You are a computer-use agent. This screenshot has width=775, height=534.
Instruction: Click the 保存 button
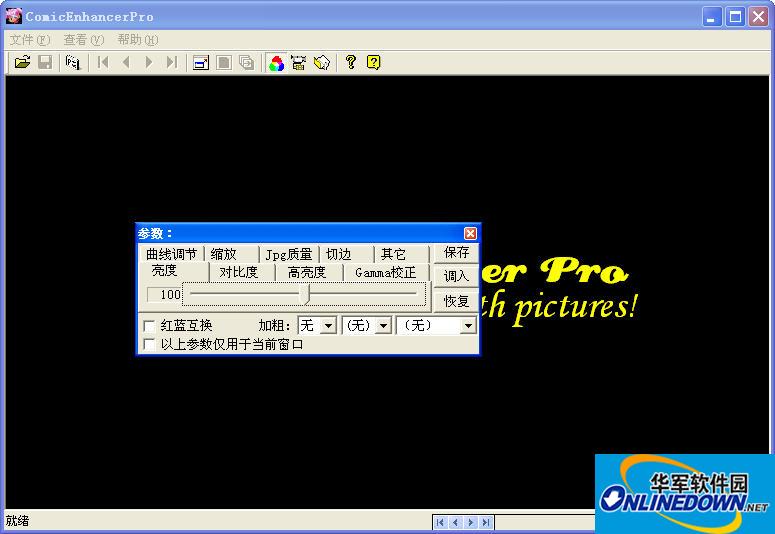click(x=456, y=253)
